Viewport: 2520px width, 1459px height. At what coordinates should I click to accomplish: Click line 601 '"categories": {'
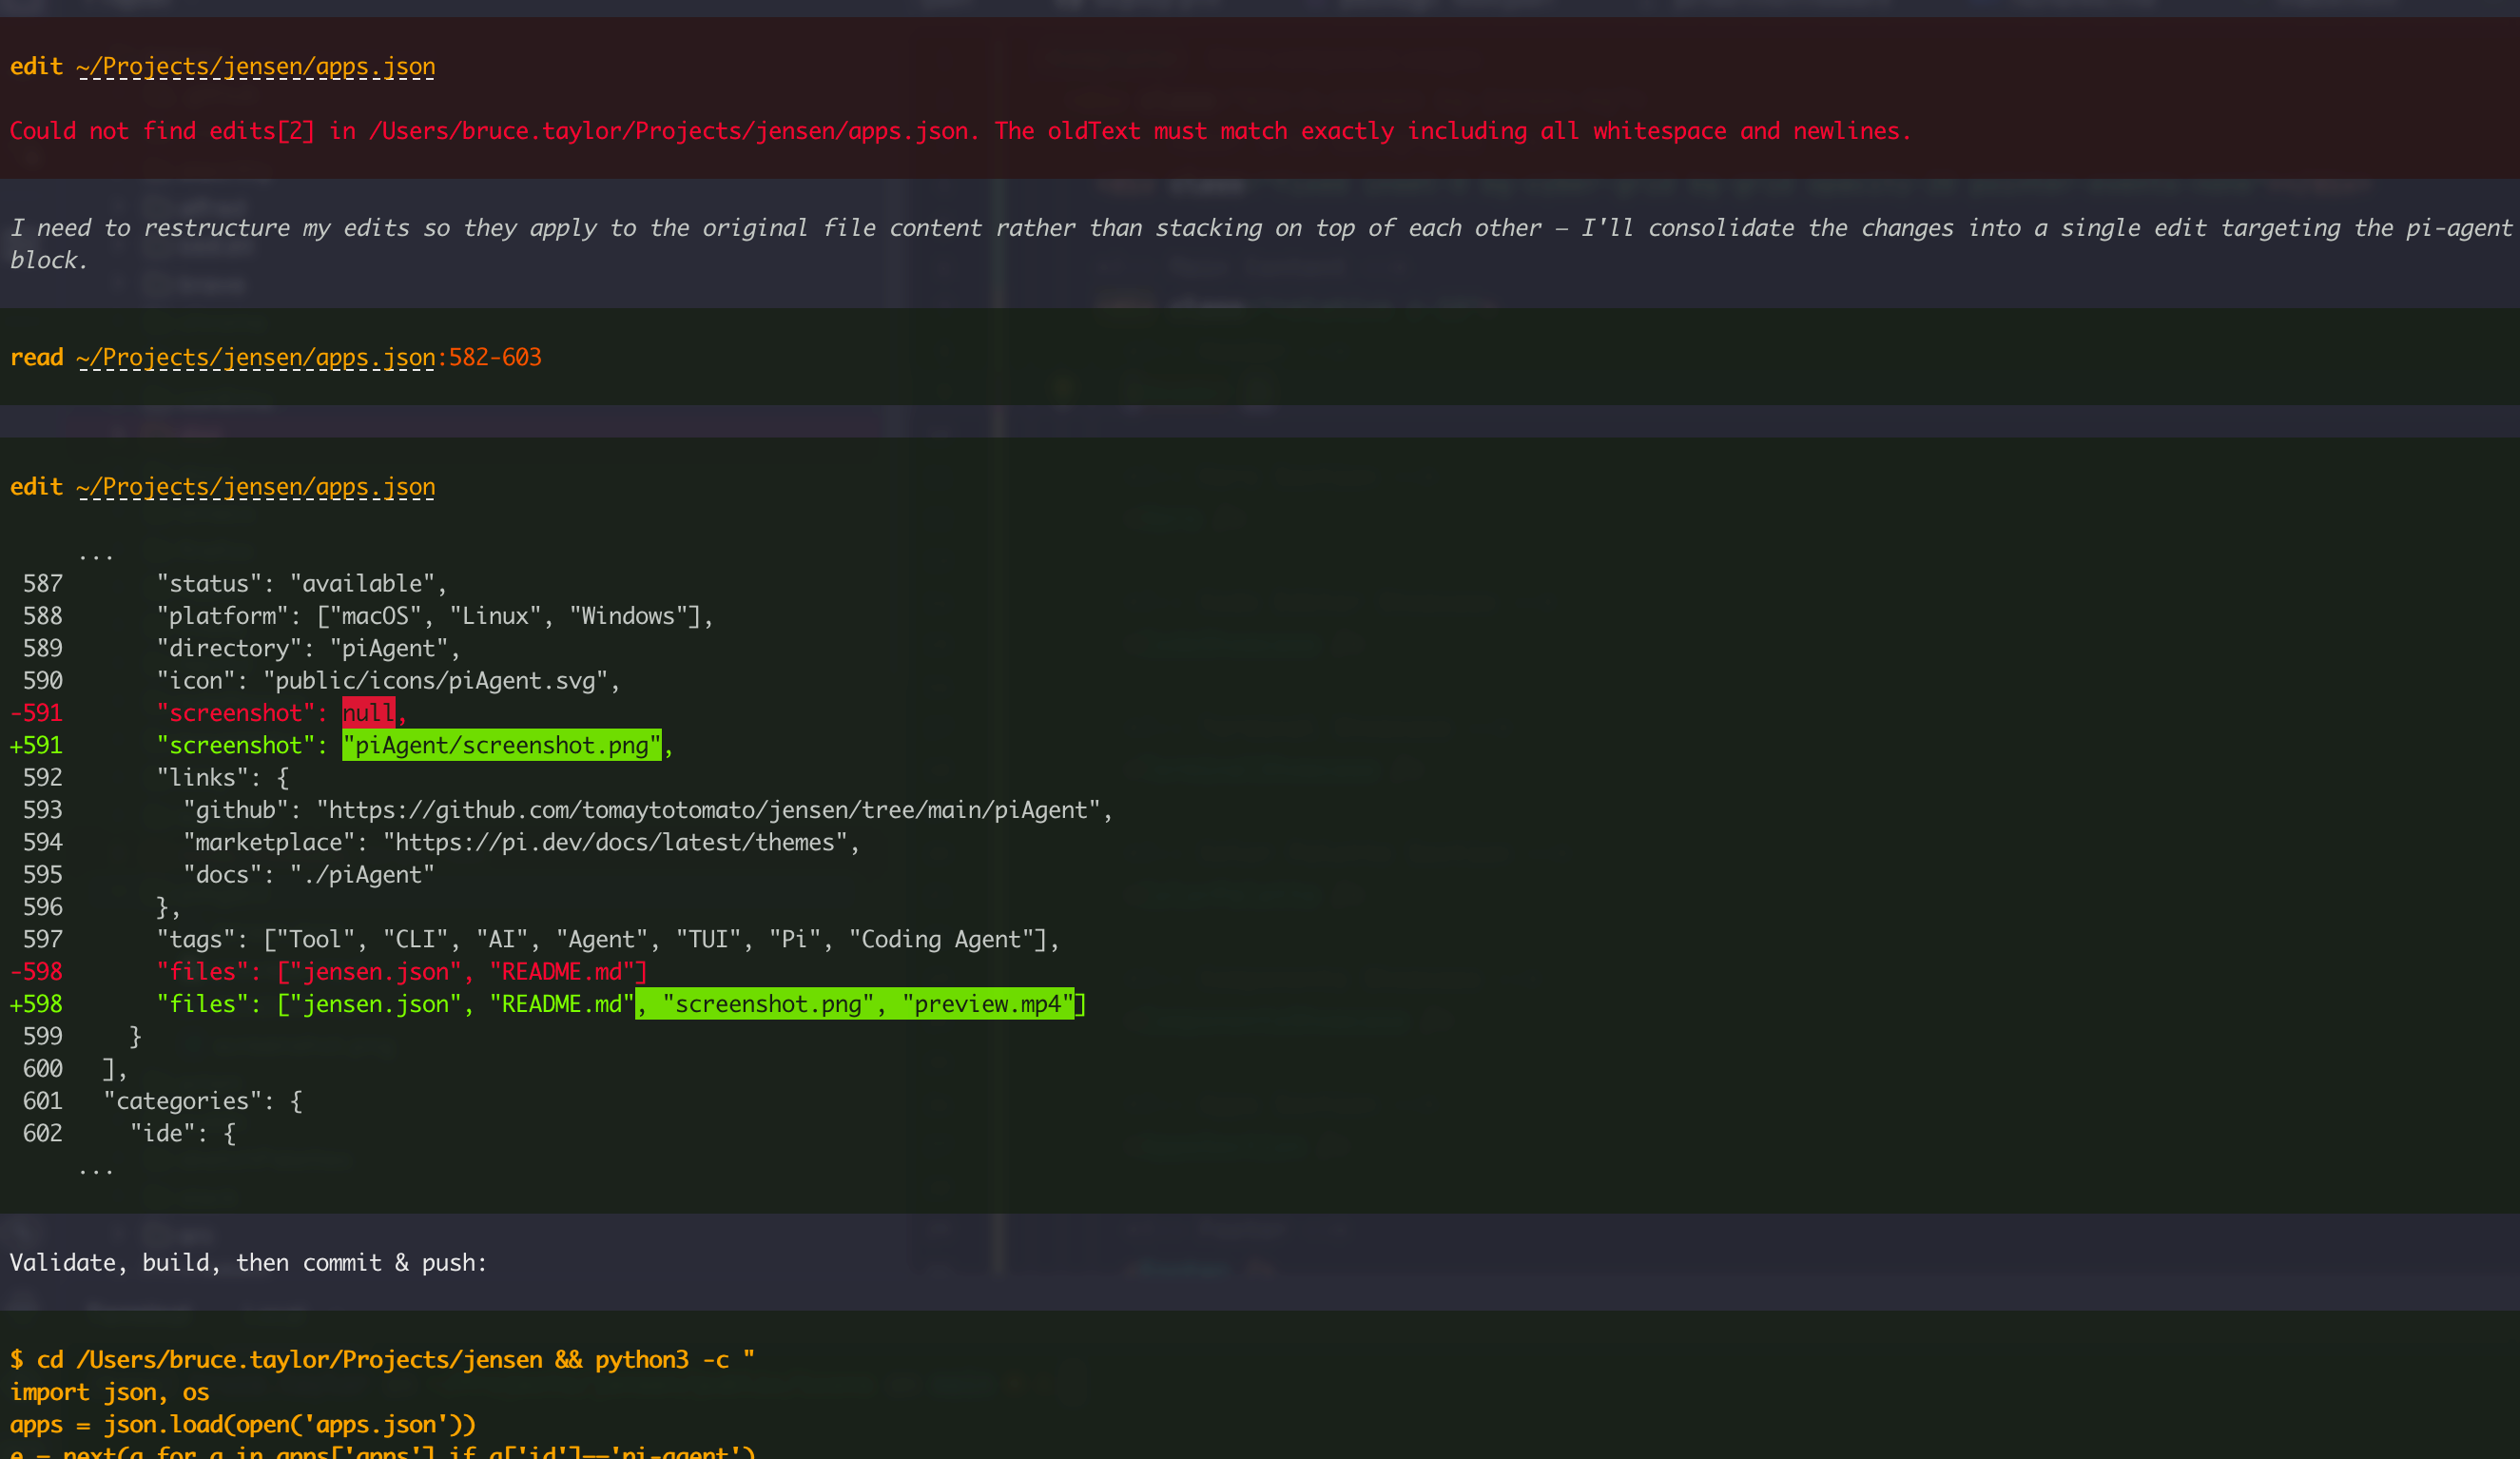[203, 1101]
